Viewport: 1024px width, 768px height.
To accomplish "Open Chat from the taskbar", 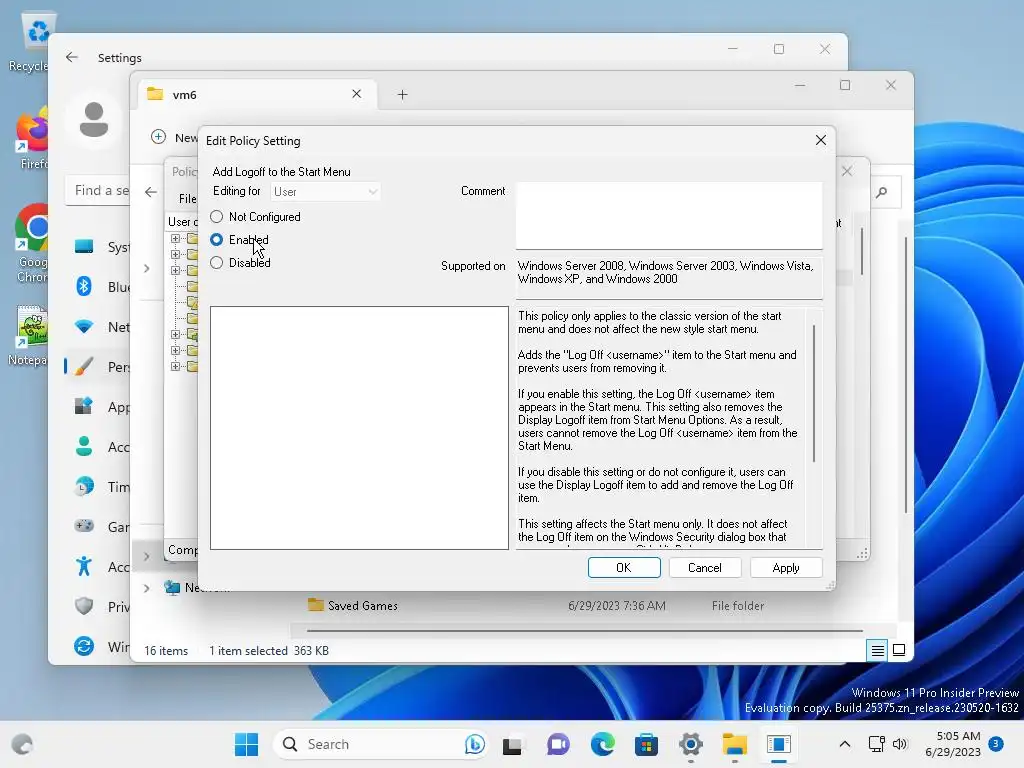I will tap(558, 744).
